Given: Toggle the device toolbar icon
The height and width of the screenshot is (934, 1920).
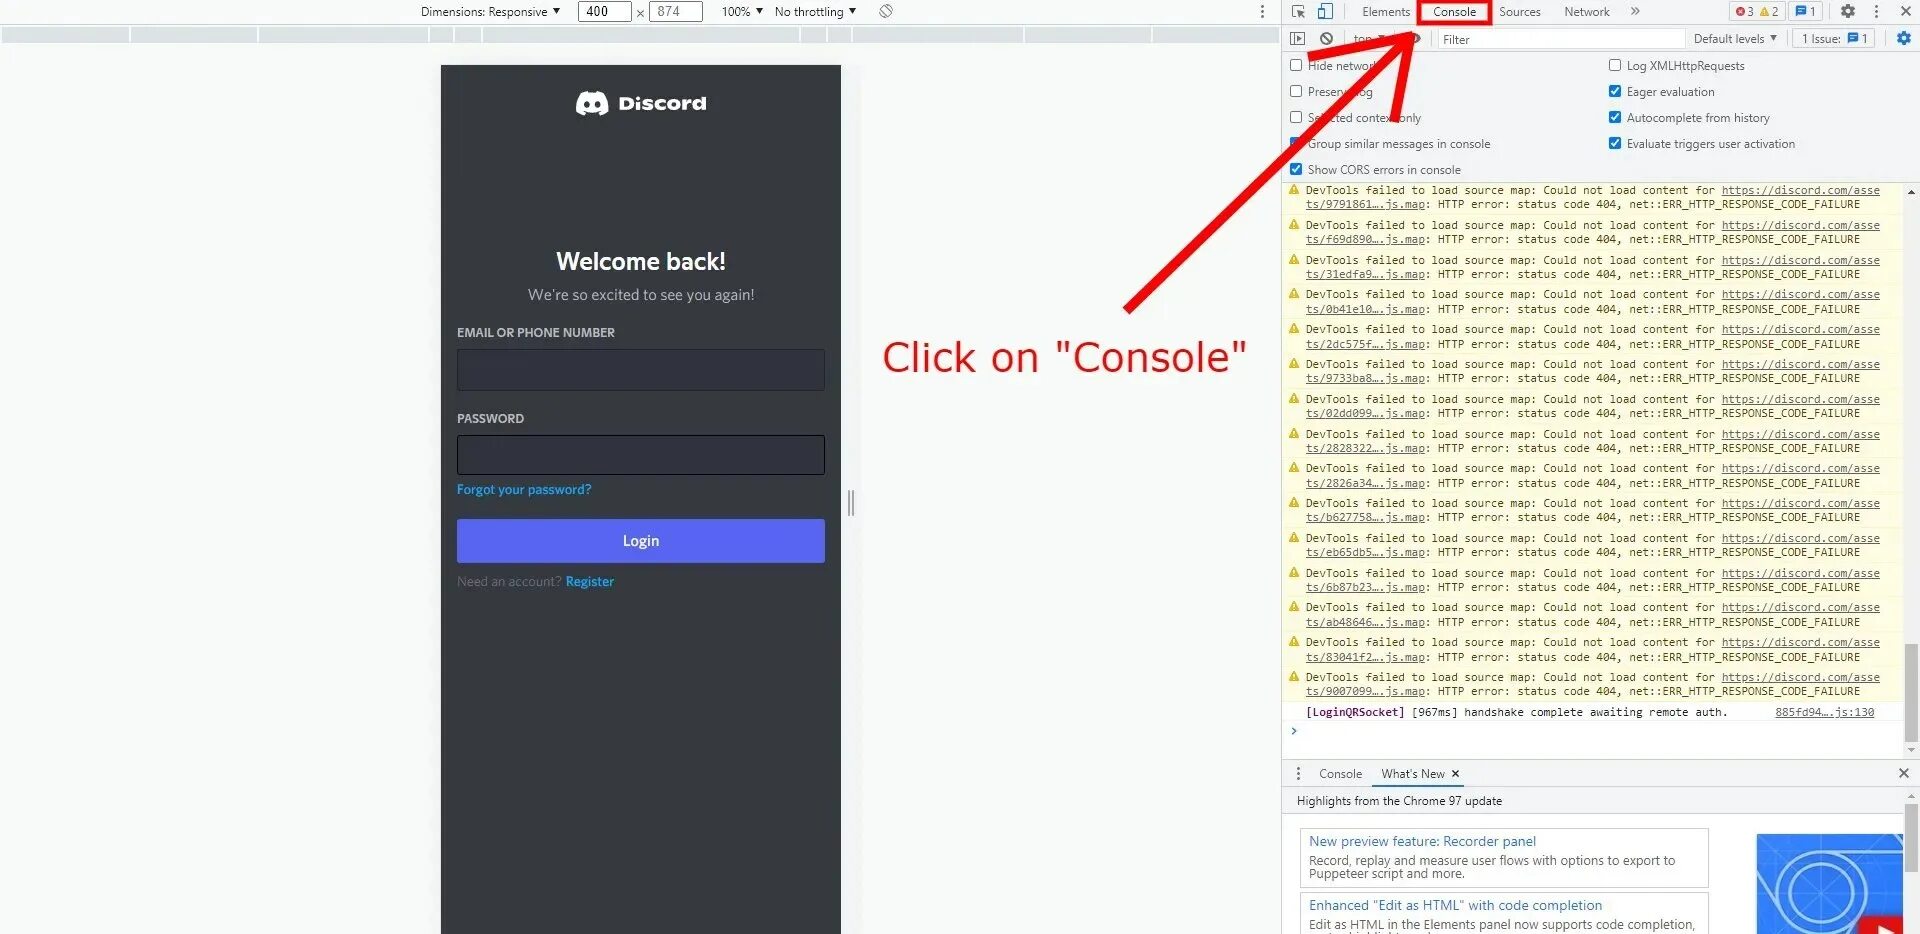Looking at the screenshot, I should 1325,12.
